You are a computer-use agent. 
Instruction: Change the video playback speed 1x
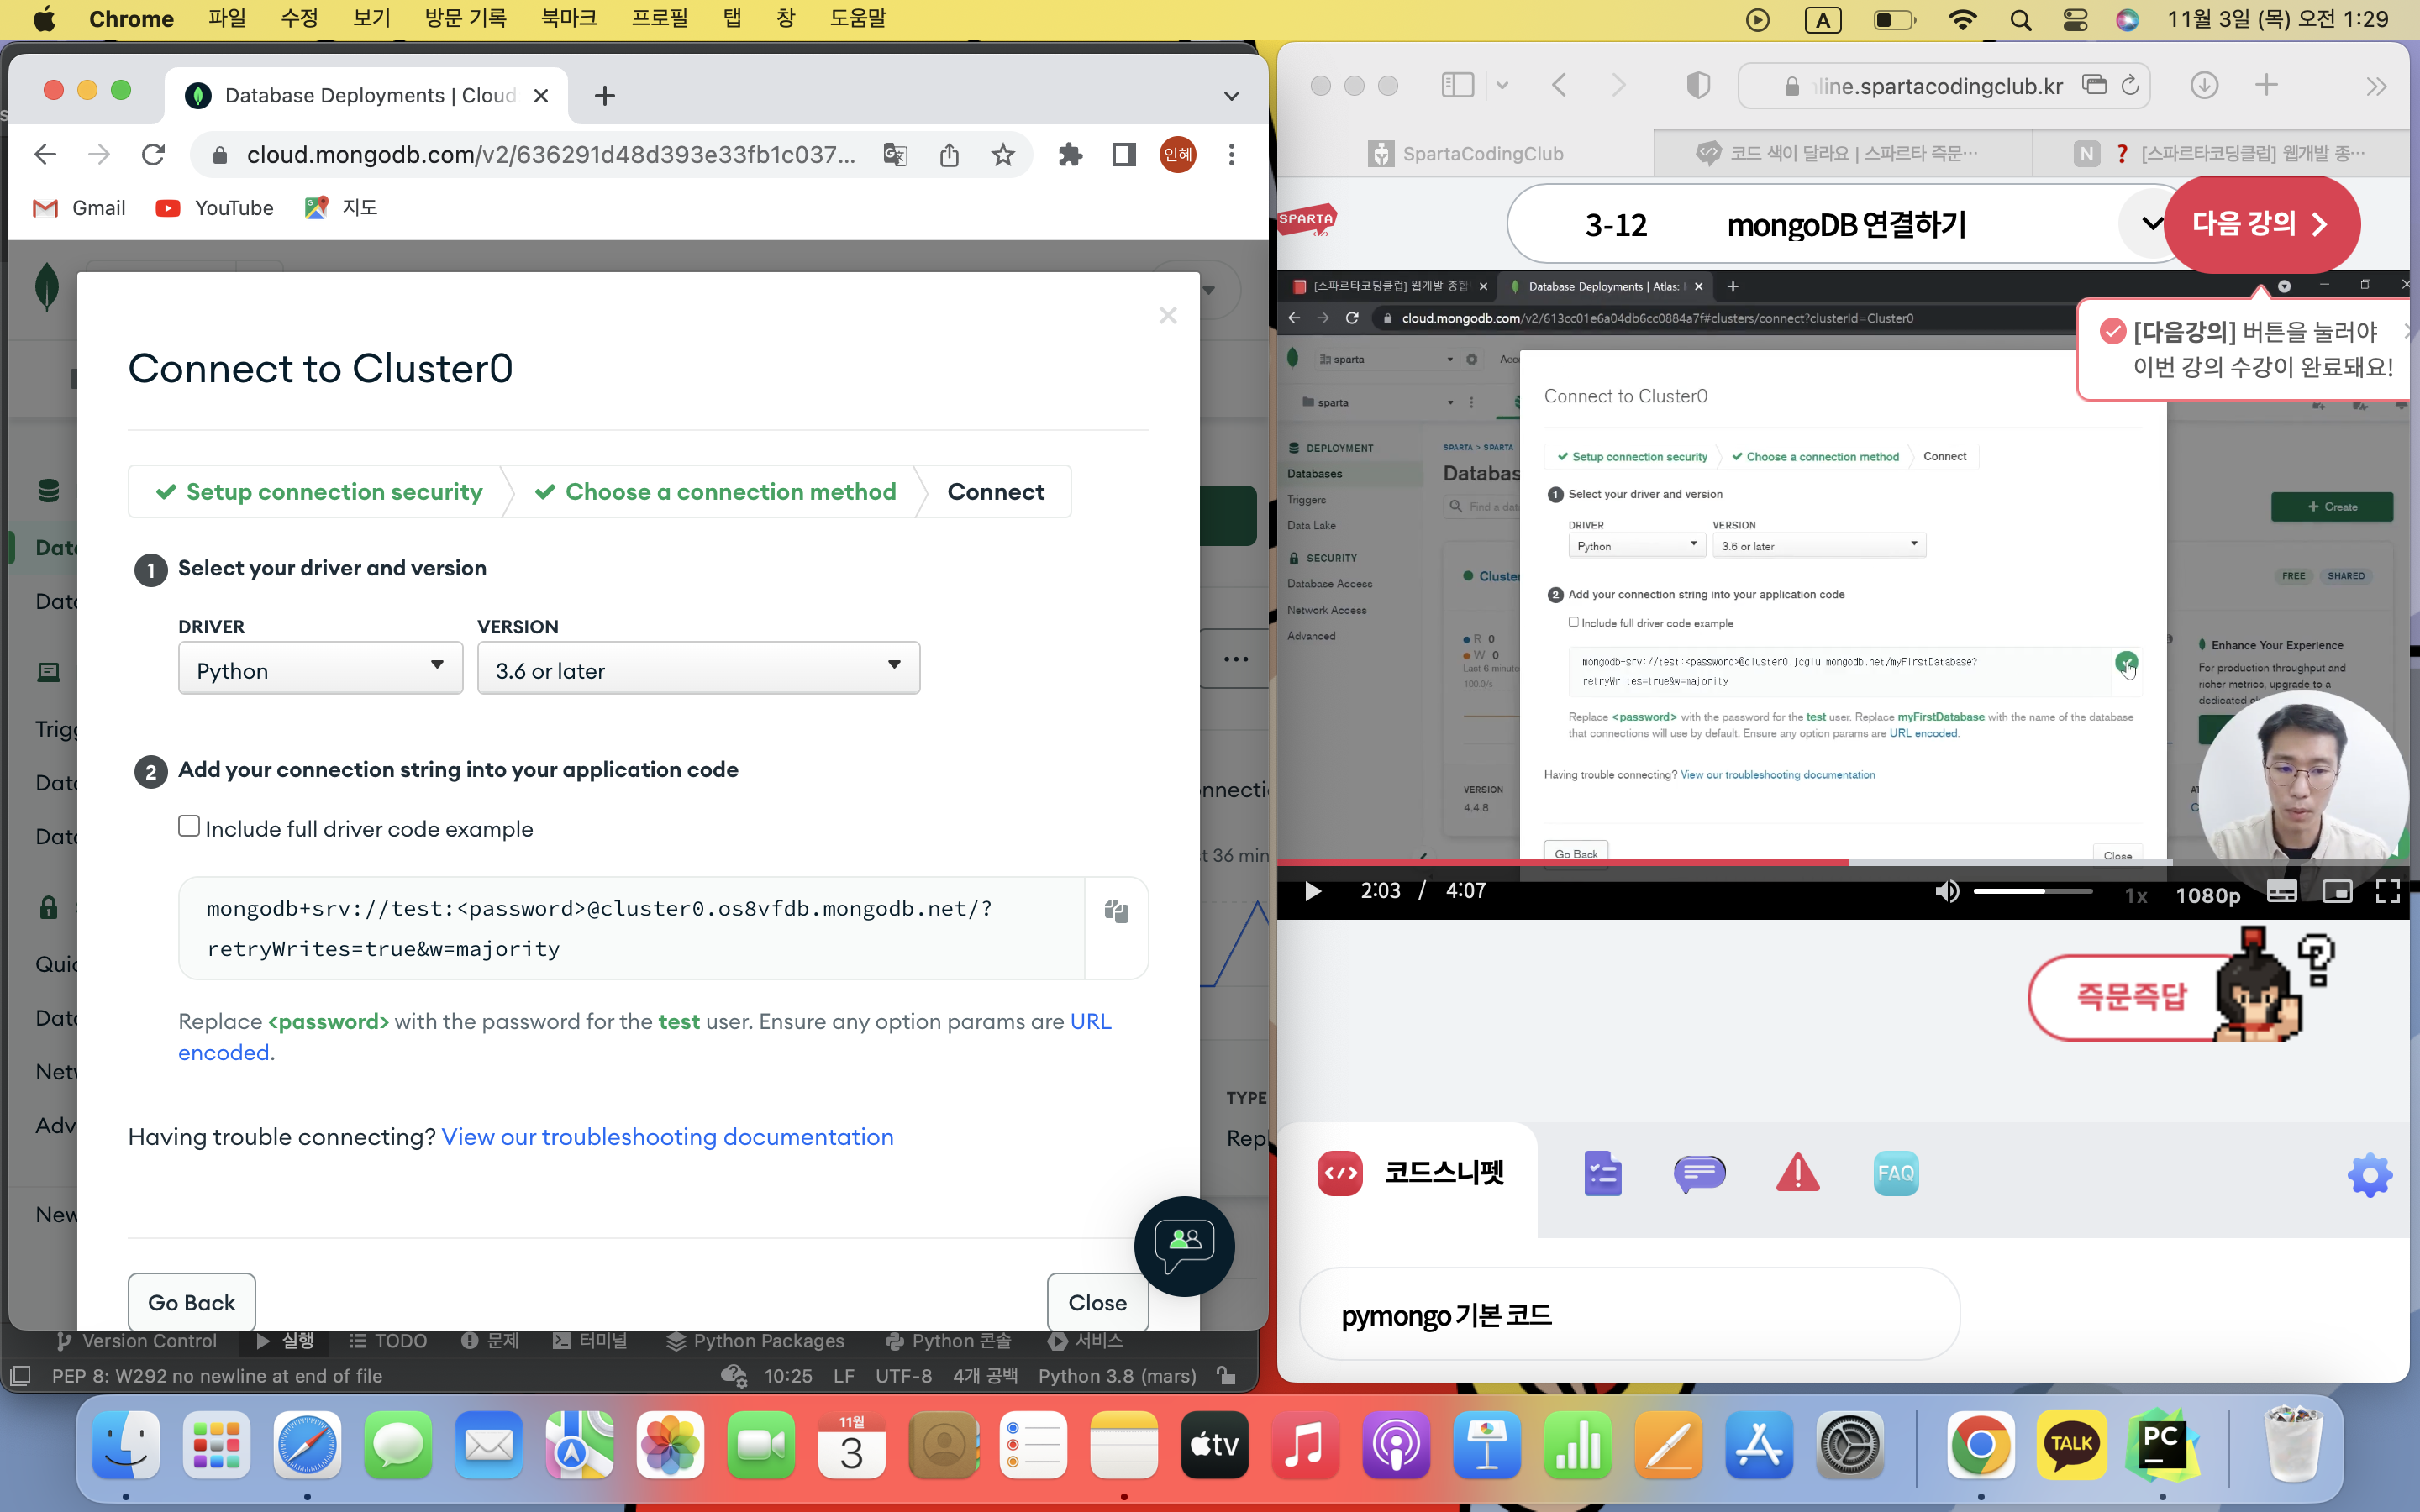[x=2136, y=895]
